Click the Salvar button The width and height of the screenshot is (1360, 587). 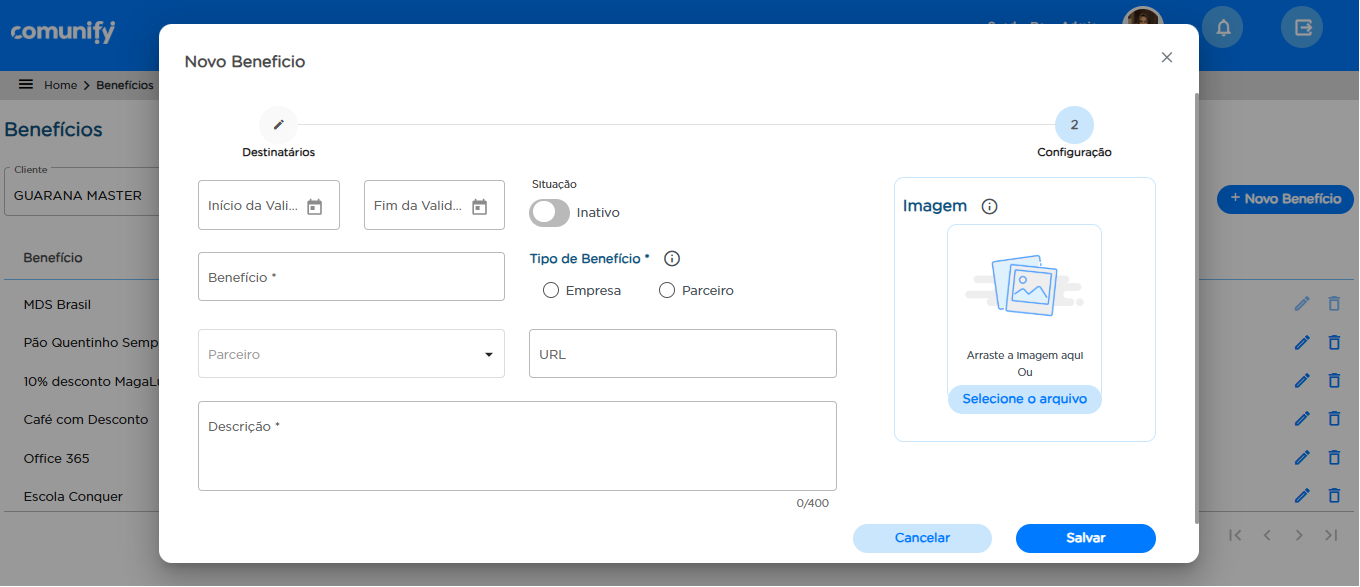point(1085,538)
